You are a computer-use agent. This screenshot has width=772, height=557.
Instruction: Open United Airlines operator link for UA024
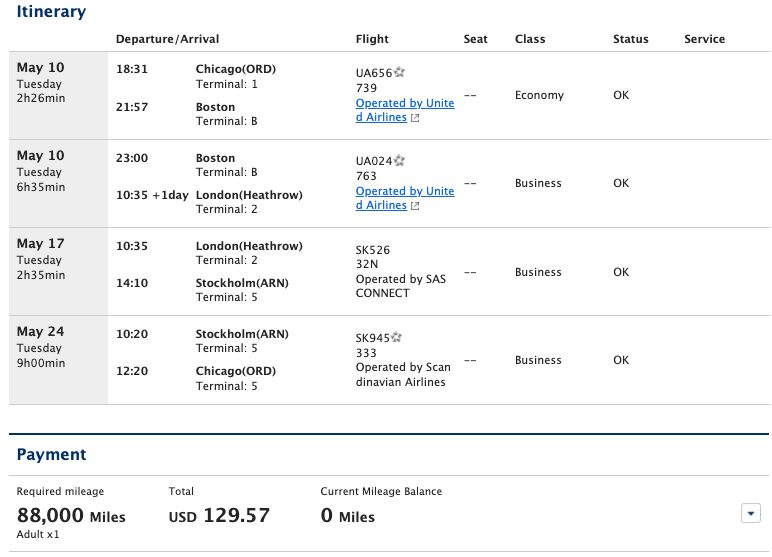(x=404, y=198)
